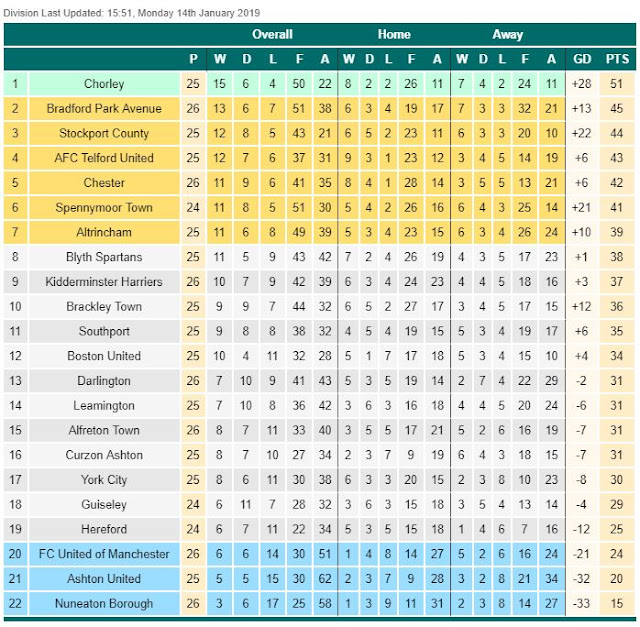The image size is (640, 627).
Task: Click Bradford Park Avenue's points 45
Action: (x=616, y=109)
